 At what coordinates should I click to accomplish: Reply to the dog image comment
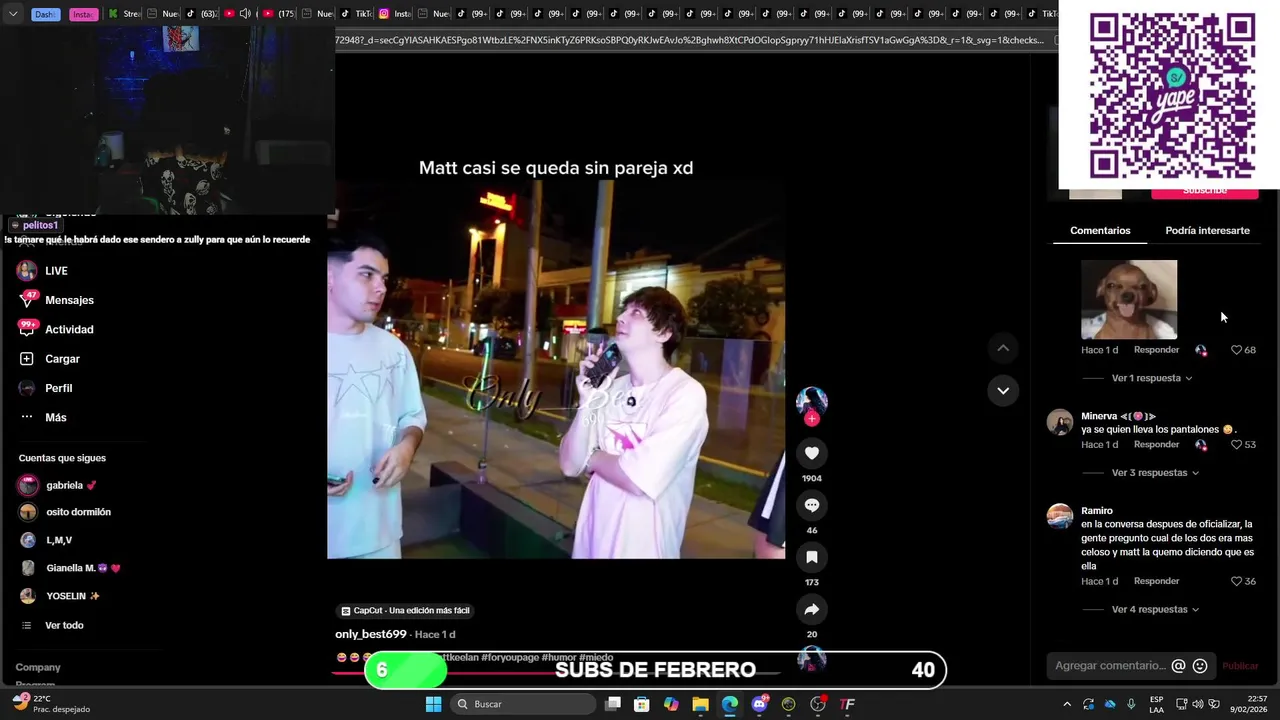pyautogui.click(x=1156, y=350)
